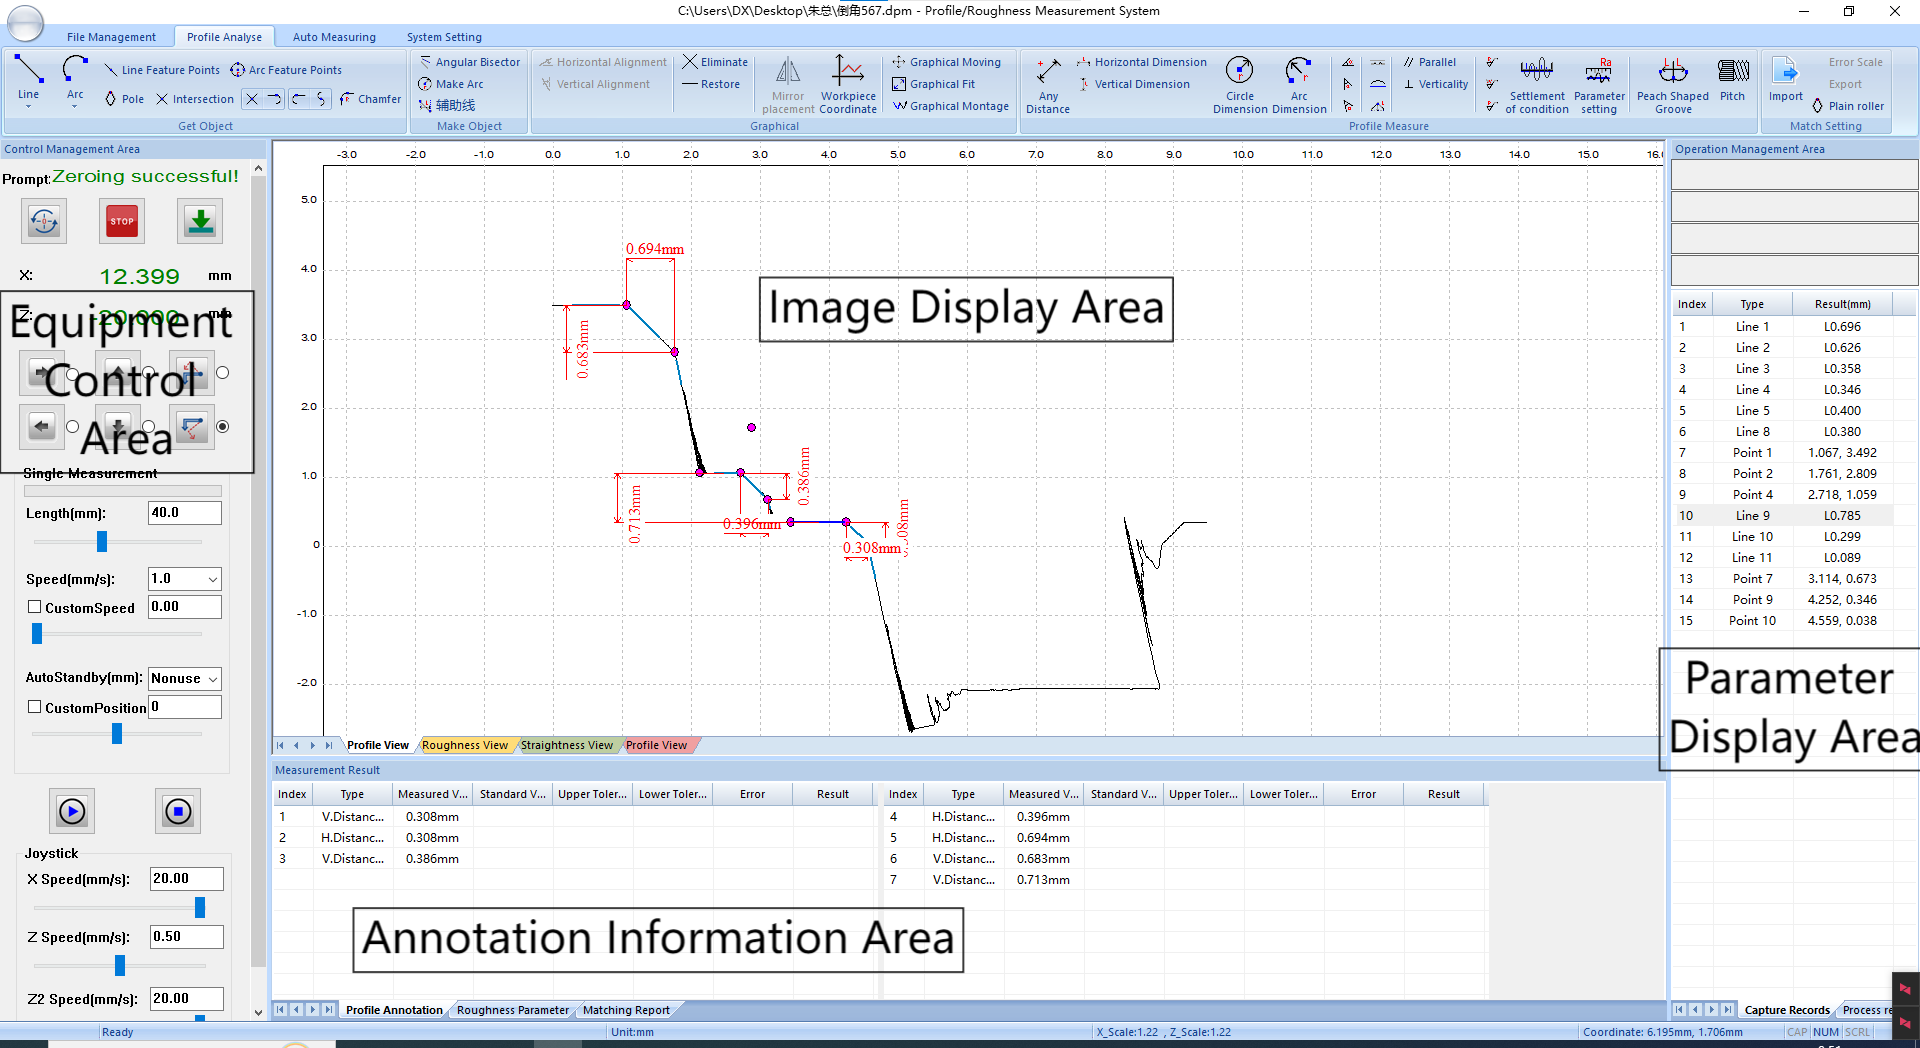The height and width of the screenshot is (1048, 1920).
Task: Enable the CustomPosition checkbox
Action: (x=35, y=707)
